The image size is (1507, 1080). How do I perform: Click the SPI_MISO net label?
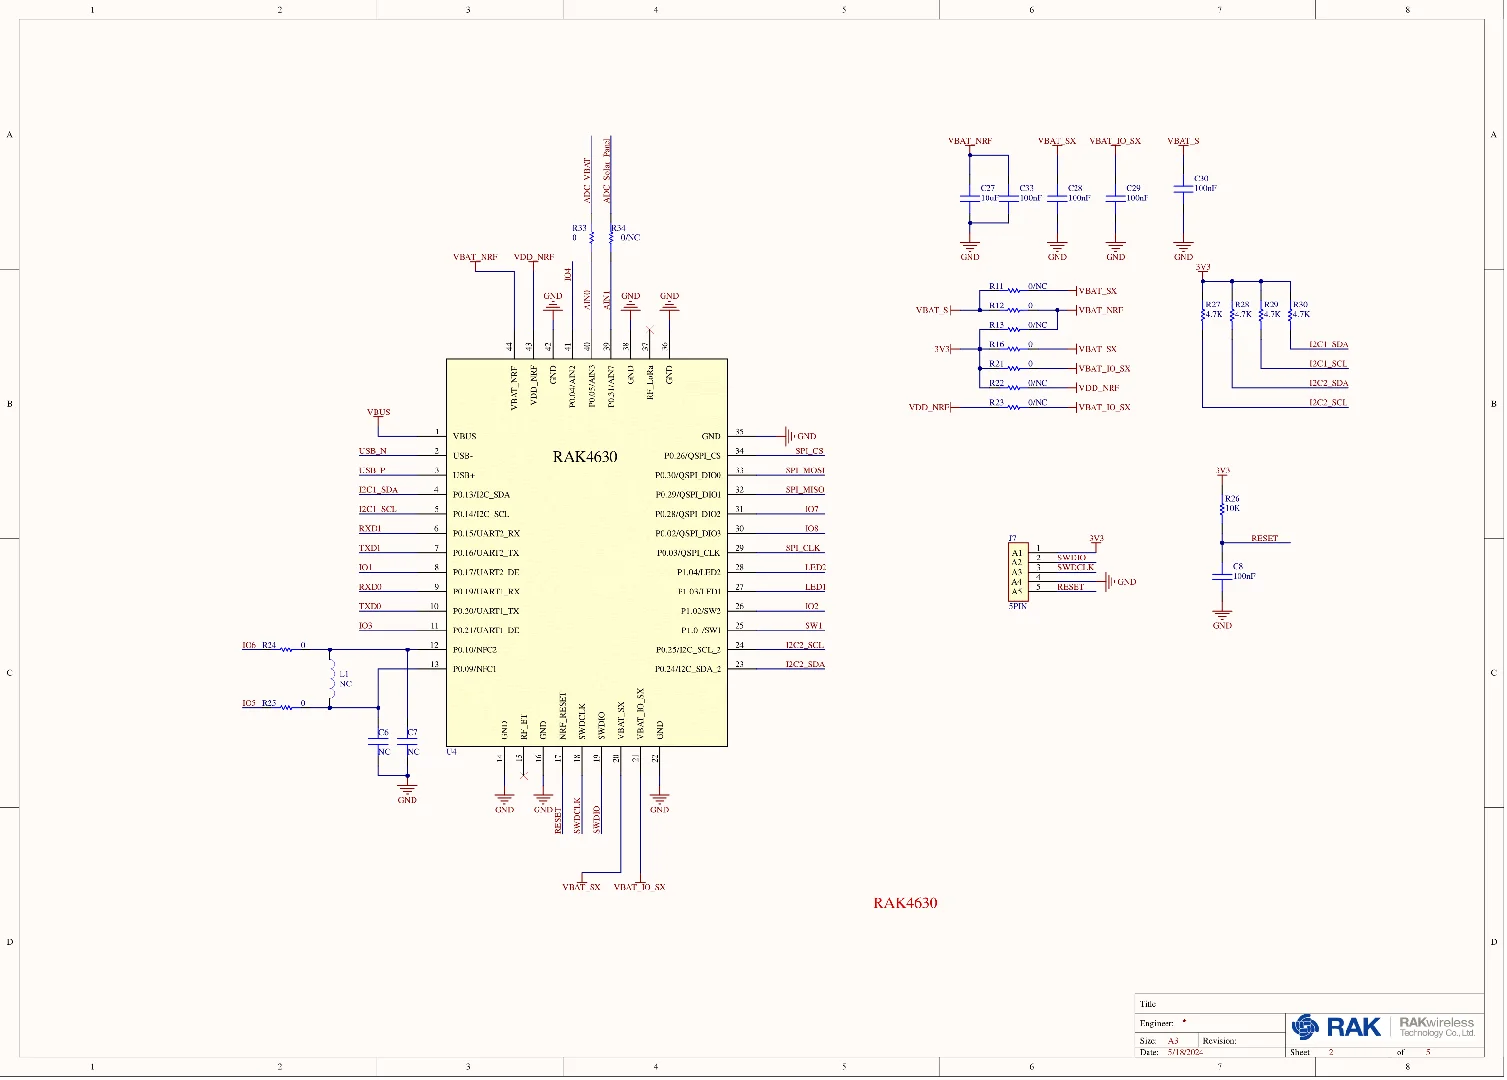pyautogui.click(x=805, y=490)
